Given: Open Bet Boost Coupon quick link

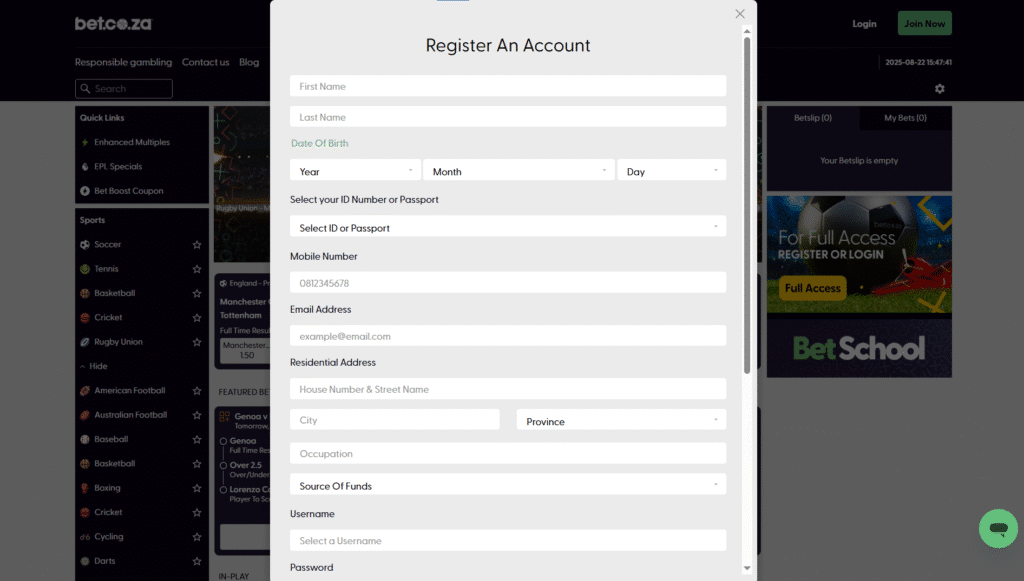Looking at the screenshot, I should tap(129, 191).
